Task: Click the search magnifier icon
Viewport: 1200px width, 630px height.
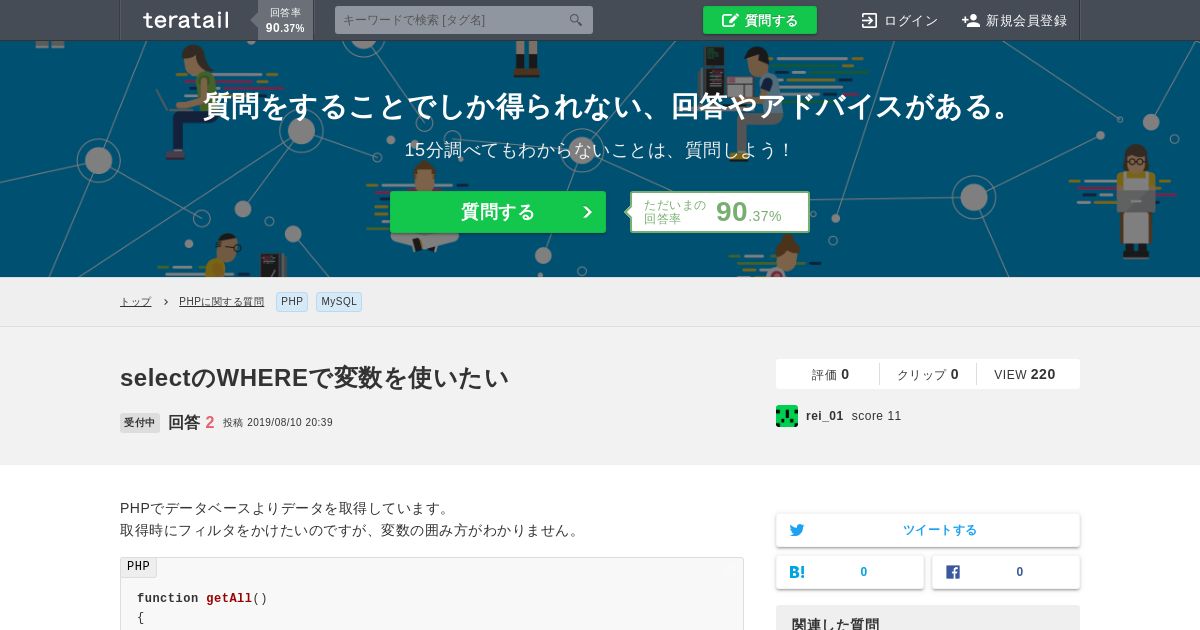Action: pos(576,20)
